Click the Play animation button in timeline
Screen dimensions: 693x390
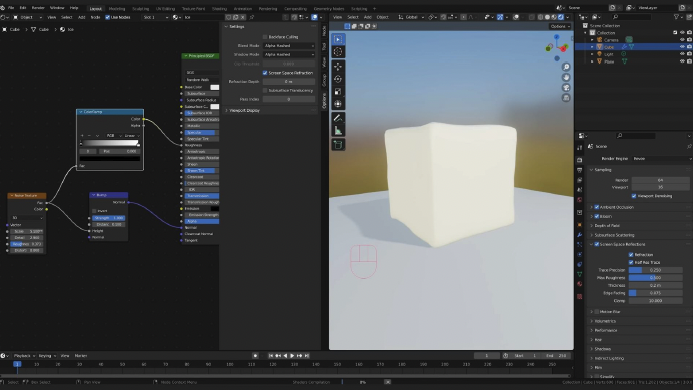pos(292,356)
